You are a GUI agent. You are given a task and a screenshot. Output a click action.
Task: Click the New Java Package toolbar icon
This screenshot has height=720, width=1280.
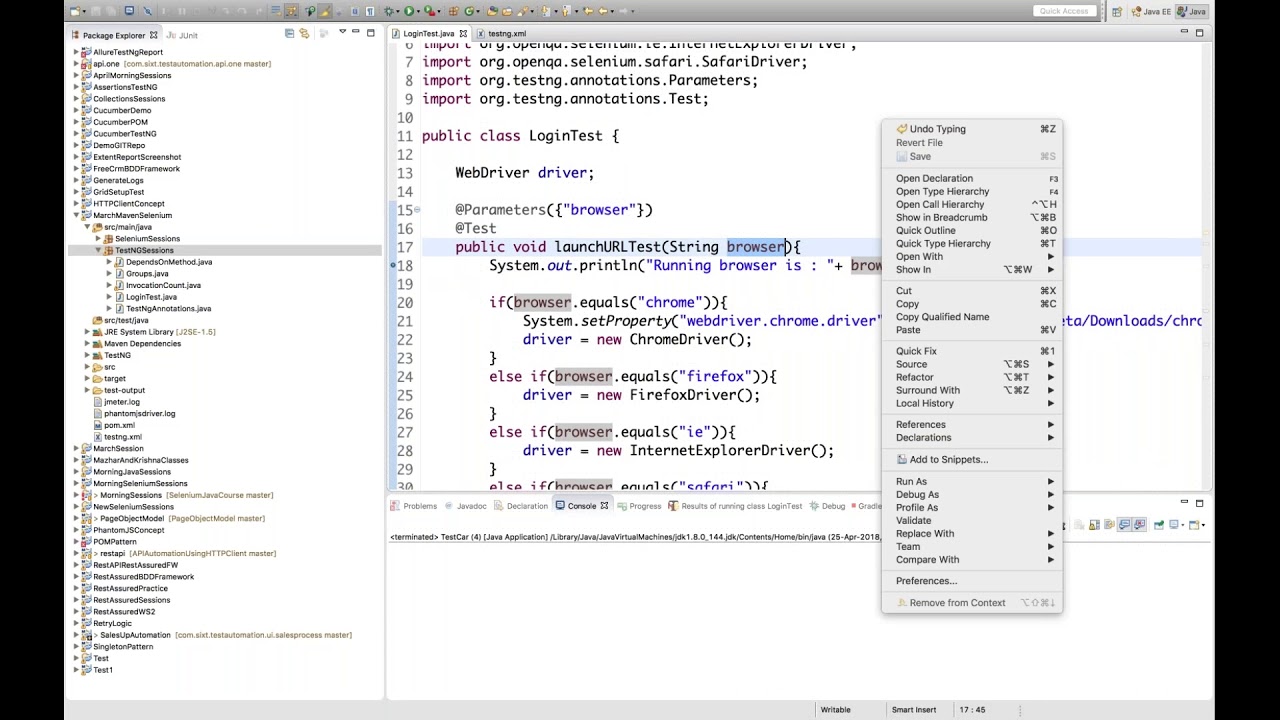coord(453,11)
